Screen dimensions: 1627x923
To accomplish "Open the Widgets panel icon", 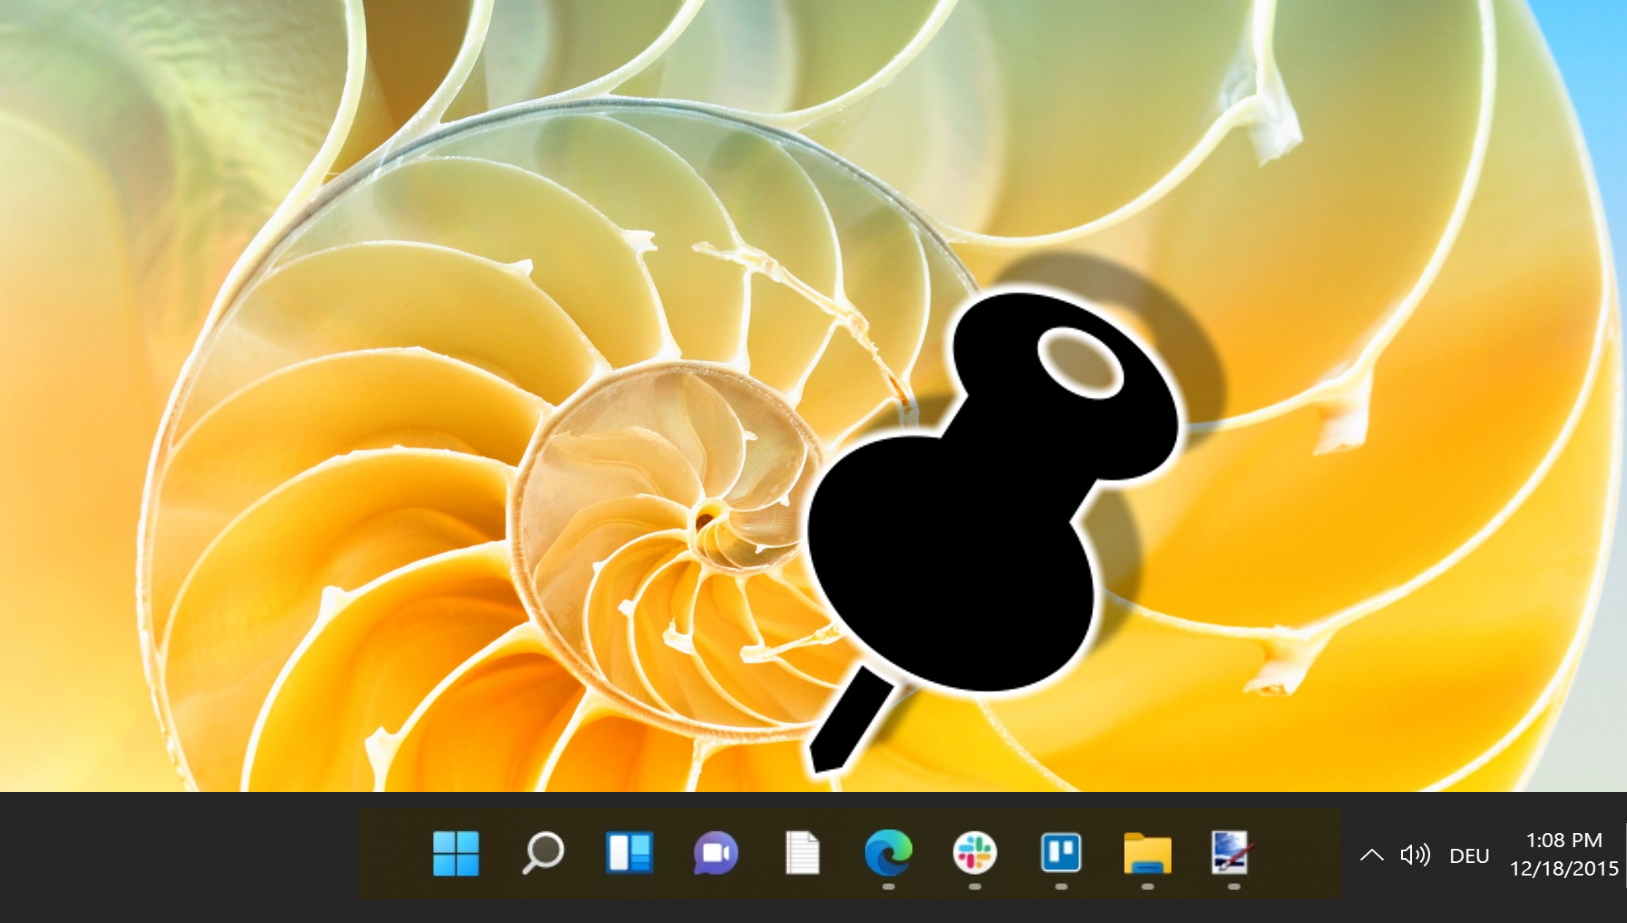I will click(x=629, y=854).
